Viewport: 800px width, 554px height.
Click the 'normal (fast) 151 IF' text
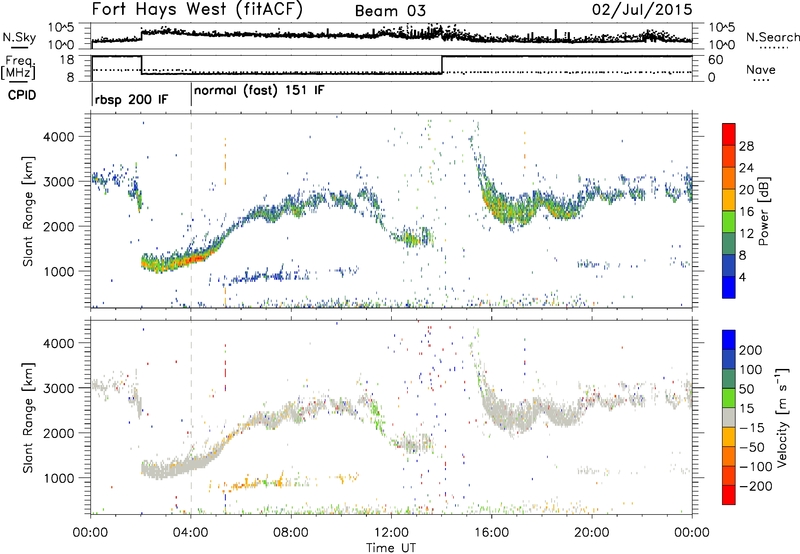point(259,91)
